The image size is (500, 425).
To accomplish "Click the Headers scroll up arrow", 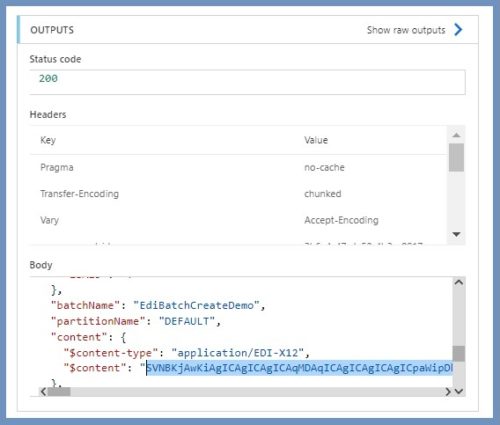I will (x=456, y=135).
